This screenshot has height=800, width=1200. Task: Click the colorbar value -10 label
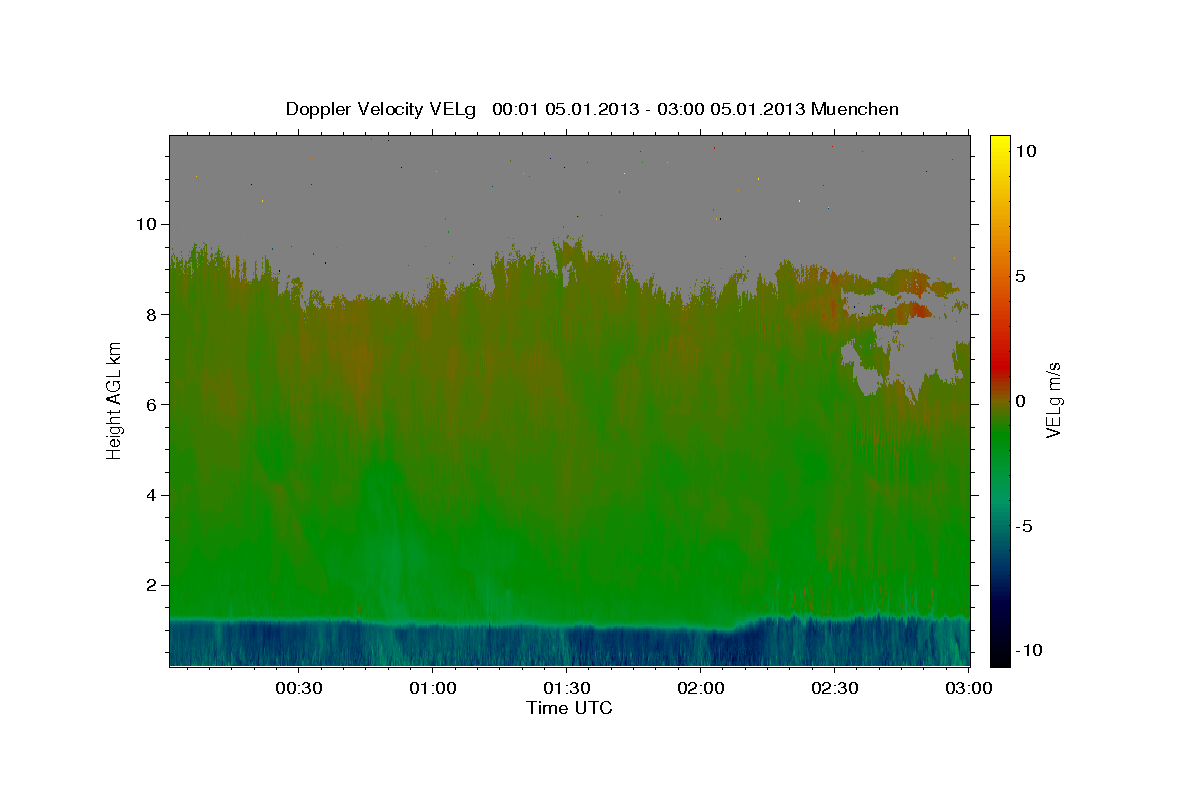[1029, 651]
